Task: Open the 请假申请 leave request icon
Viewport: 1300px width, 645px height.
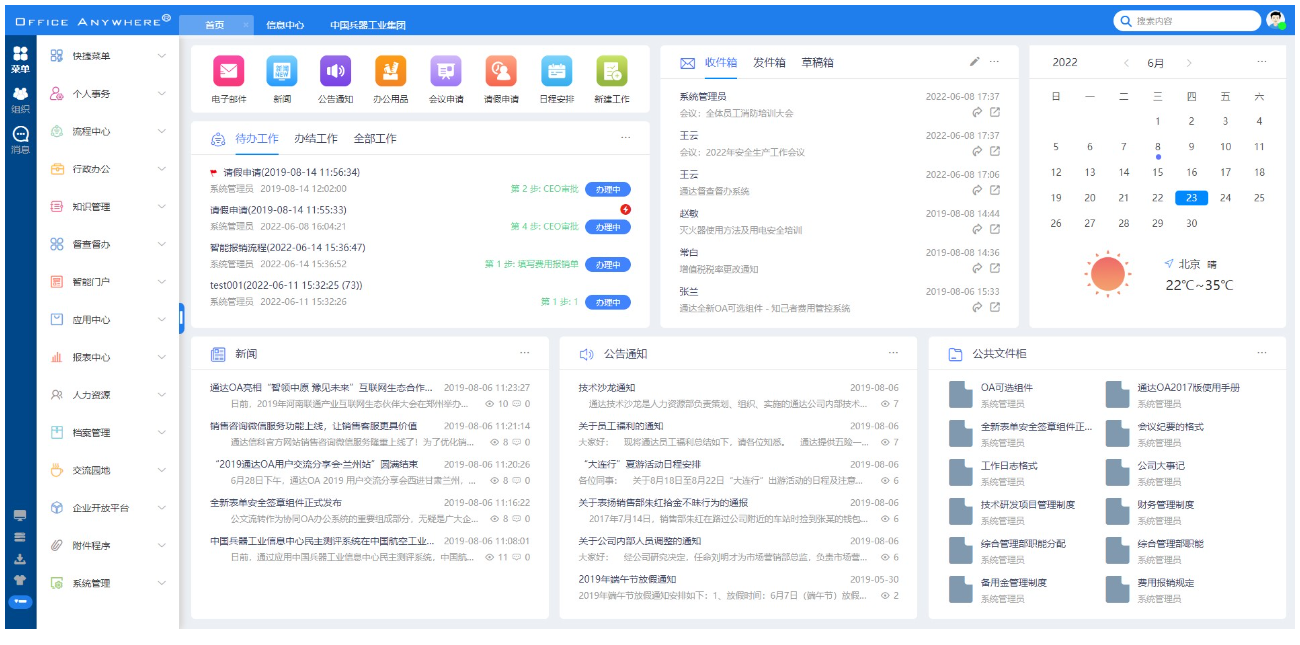Action: (501, 72)
